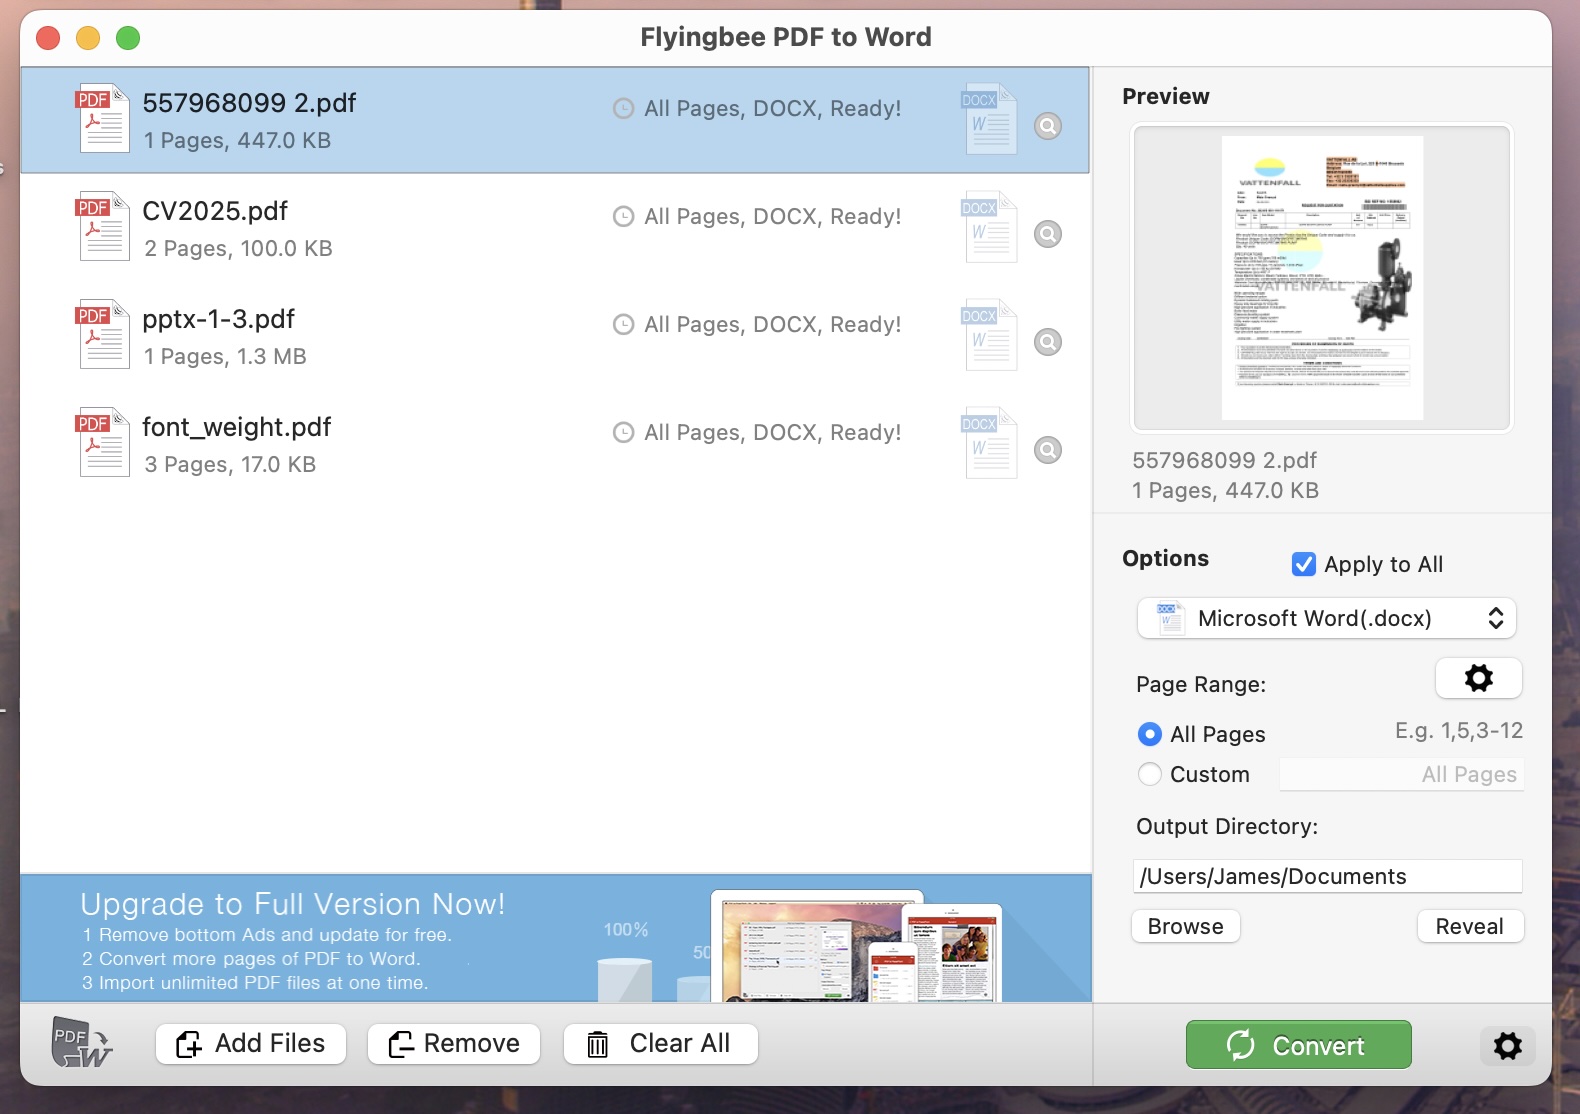This screenshot has width=1580, height=1114.
Task: Select the All Pages radio button
Action: (x=1150, y=734)
